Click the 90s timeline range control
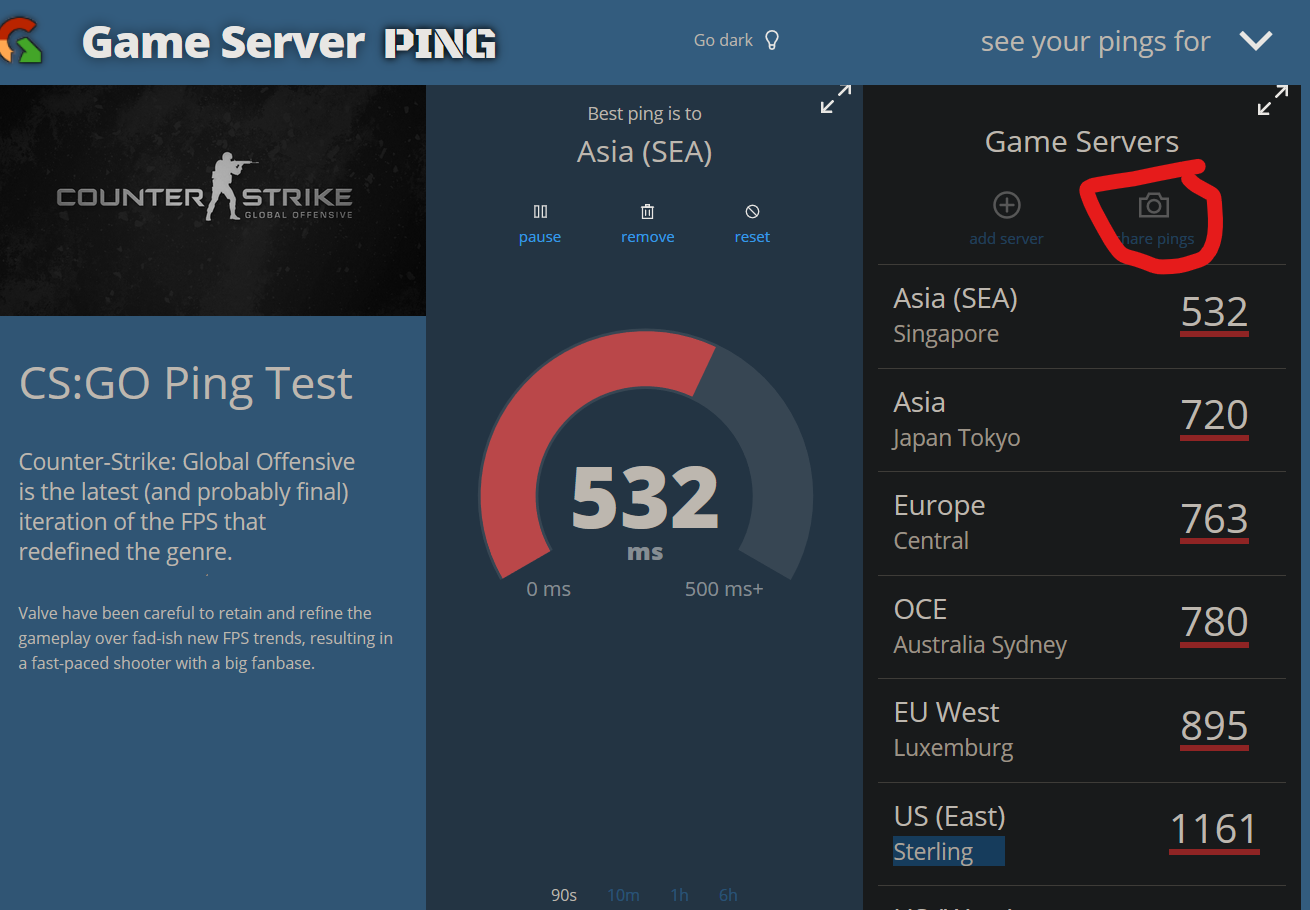Image resolution: width=1310 pixels, height=910 pixels. click(563, 895)
